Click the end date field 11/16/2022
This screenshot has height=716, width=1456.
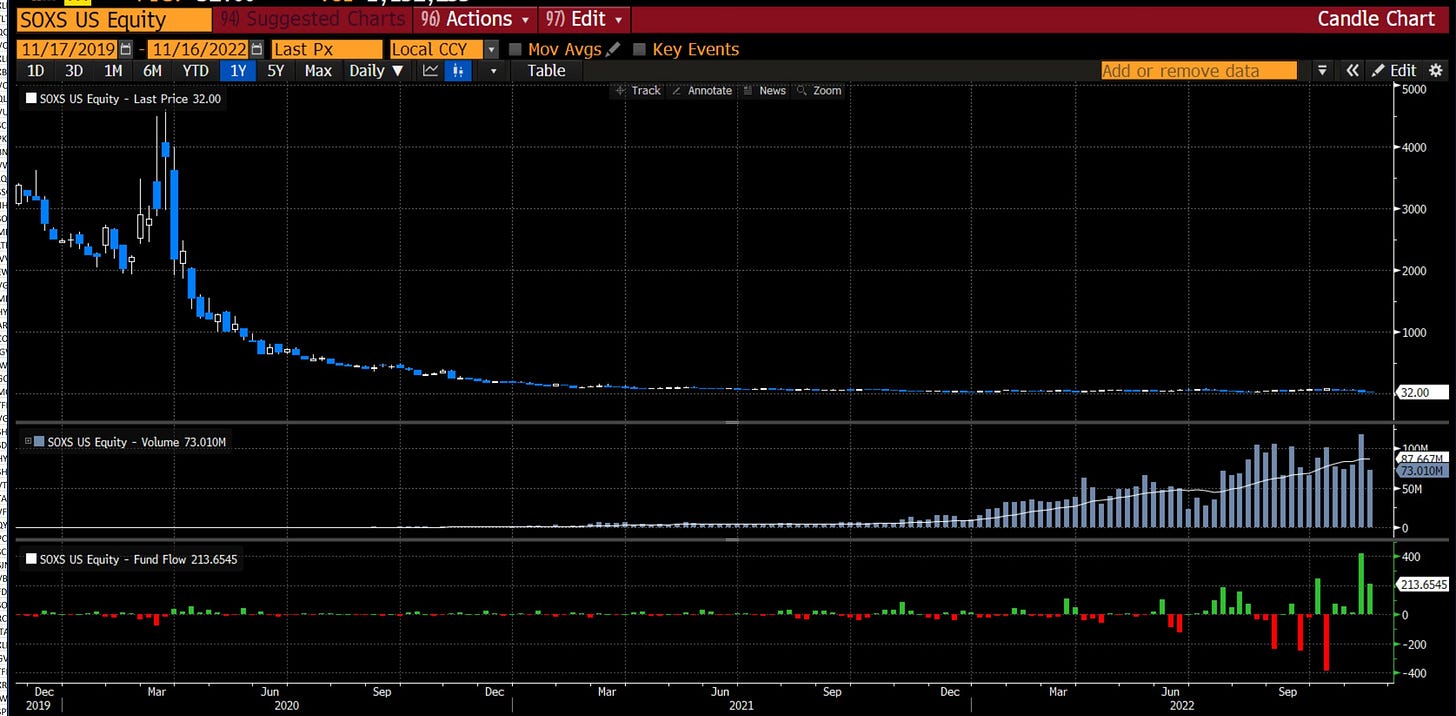[199, 49]
